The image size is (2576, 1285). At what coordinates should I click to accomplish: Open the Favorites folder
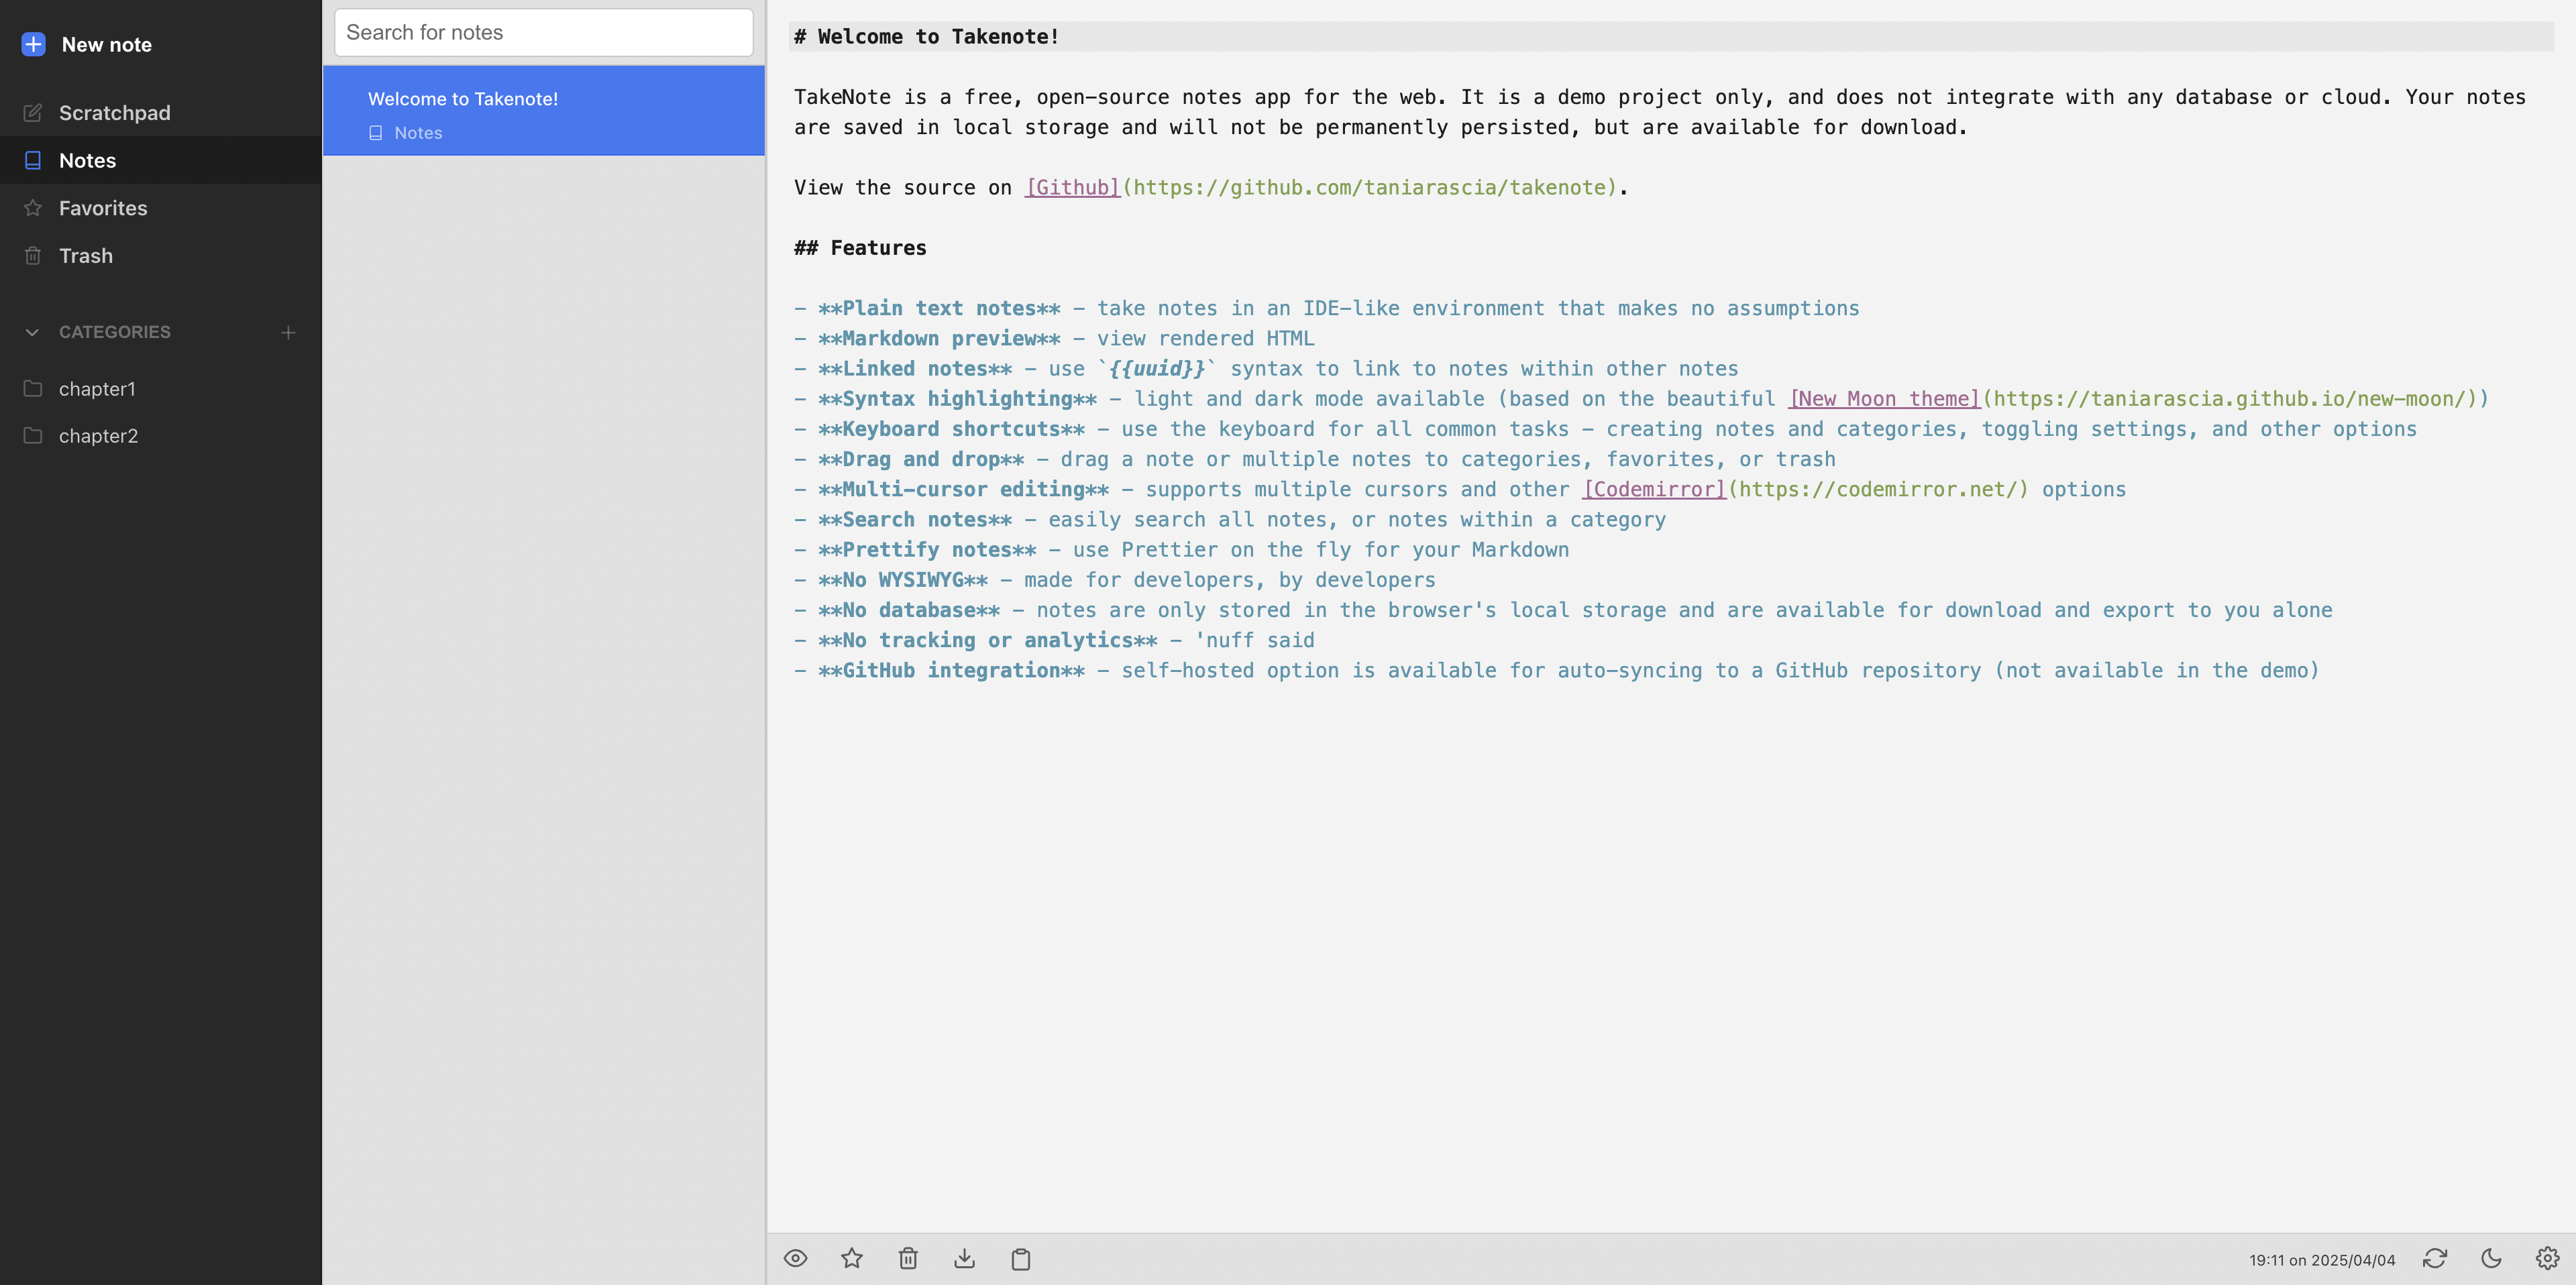pos(160,208)
